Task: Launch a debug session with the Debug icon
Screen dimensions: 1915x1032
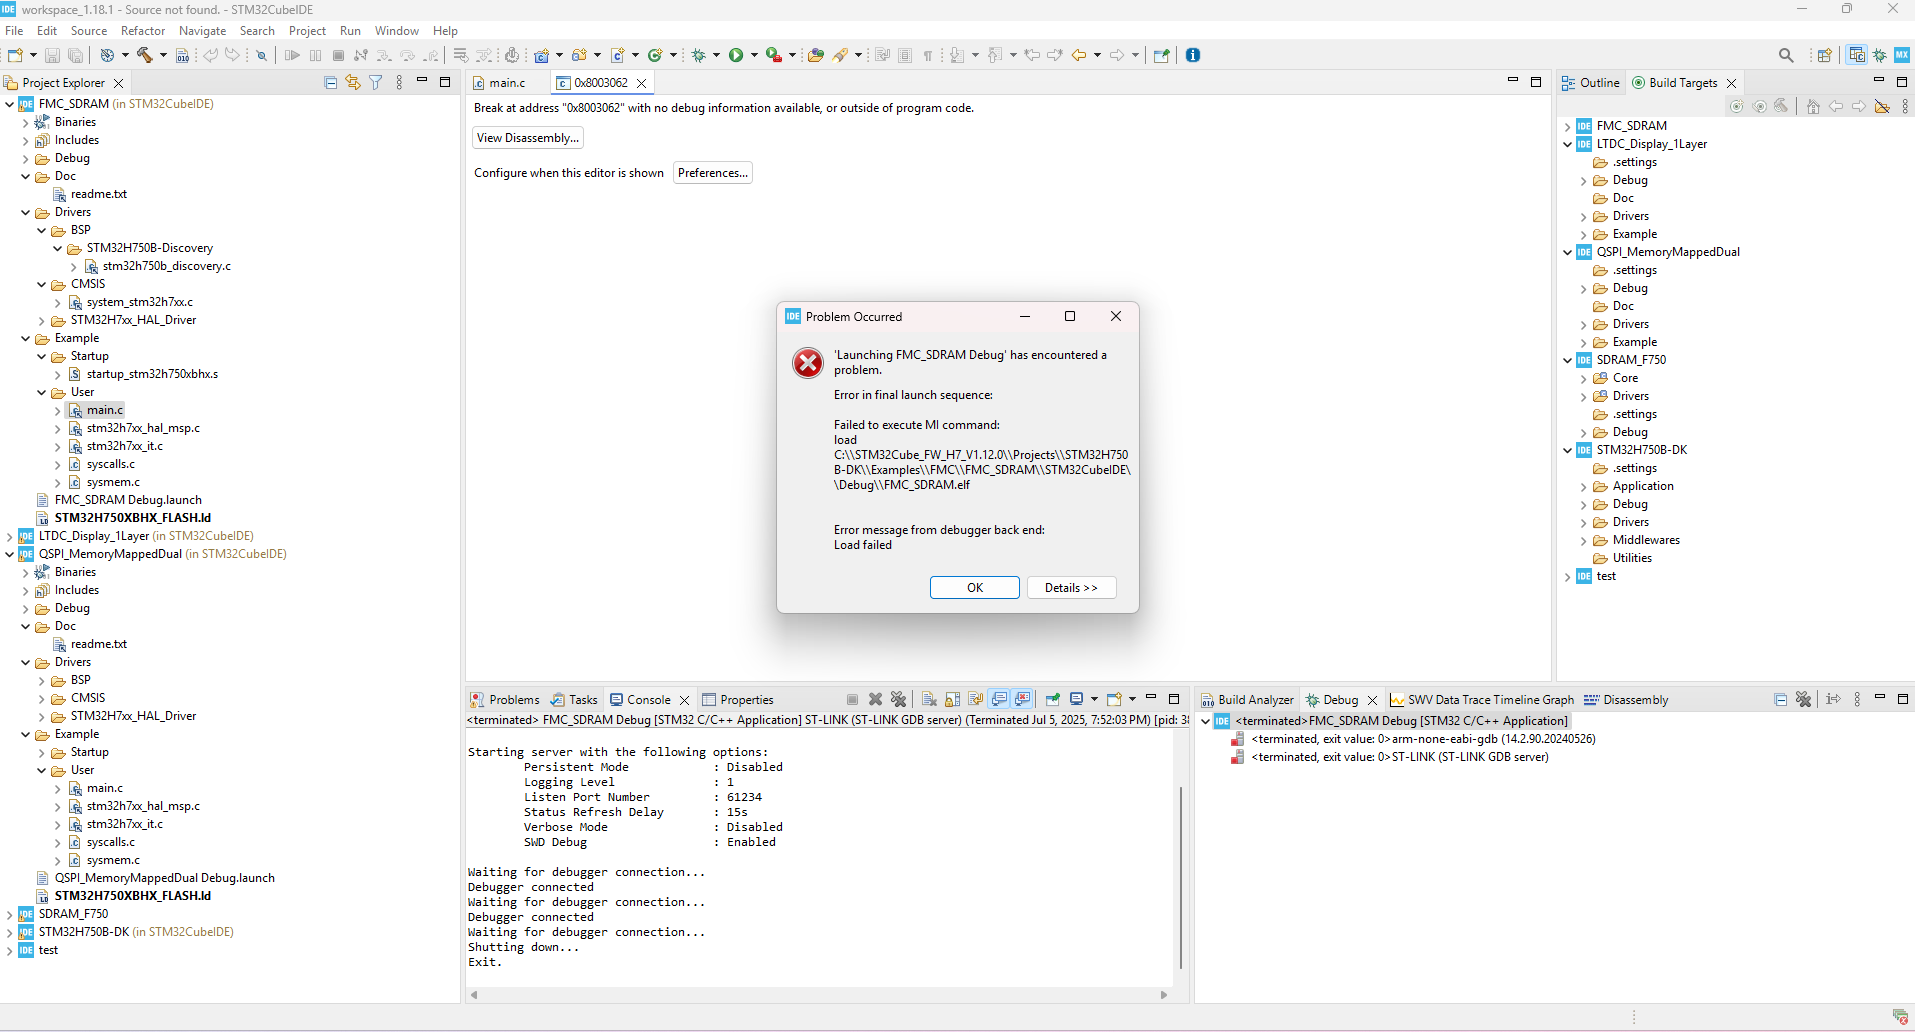Action: coord(698,55)
